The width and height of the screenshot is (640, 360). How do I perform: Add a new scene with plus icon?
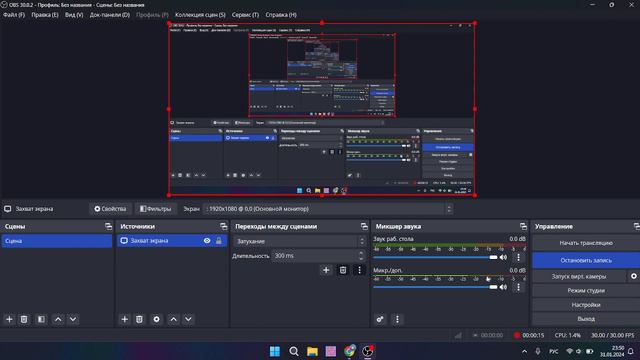point(9,319)
